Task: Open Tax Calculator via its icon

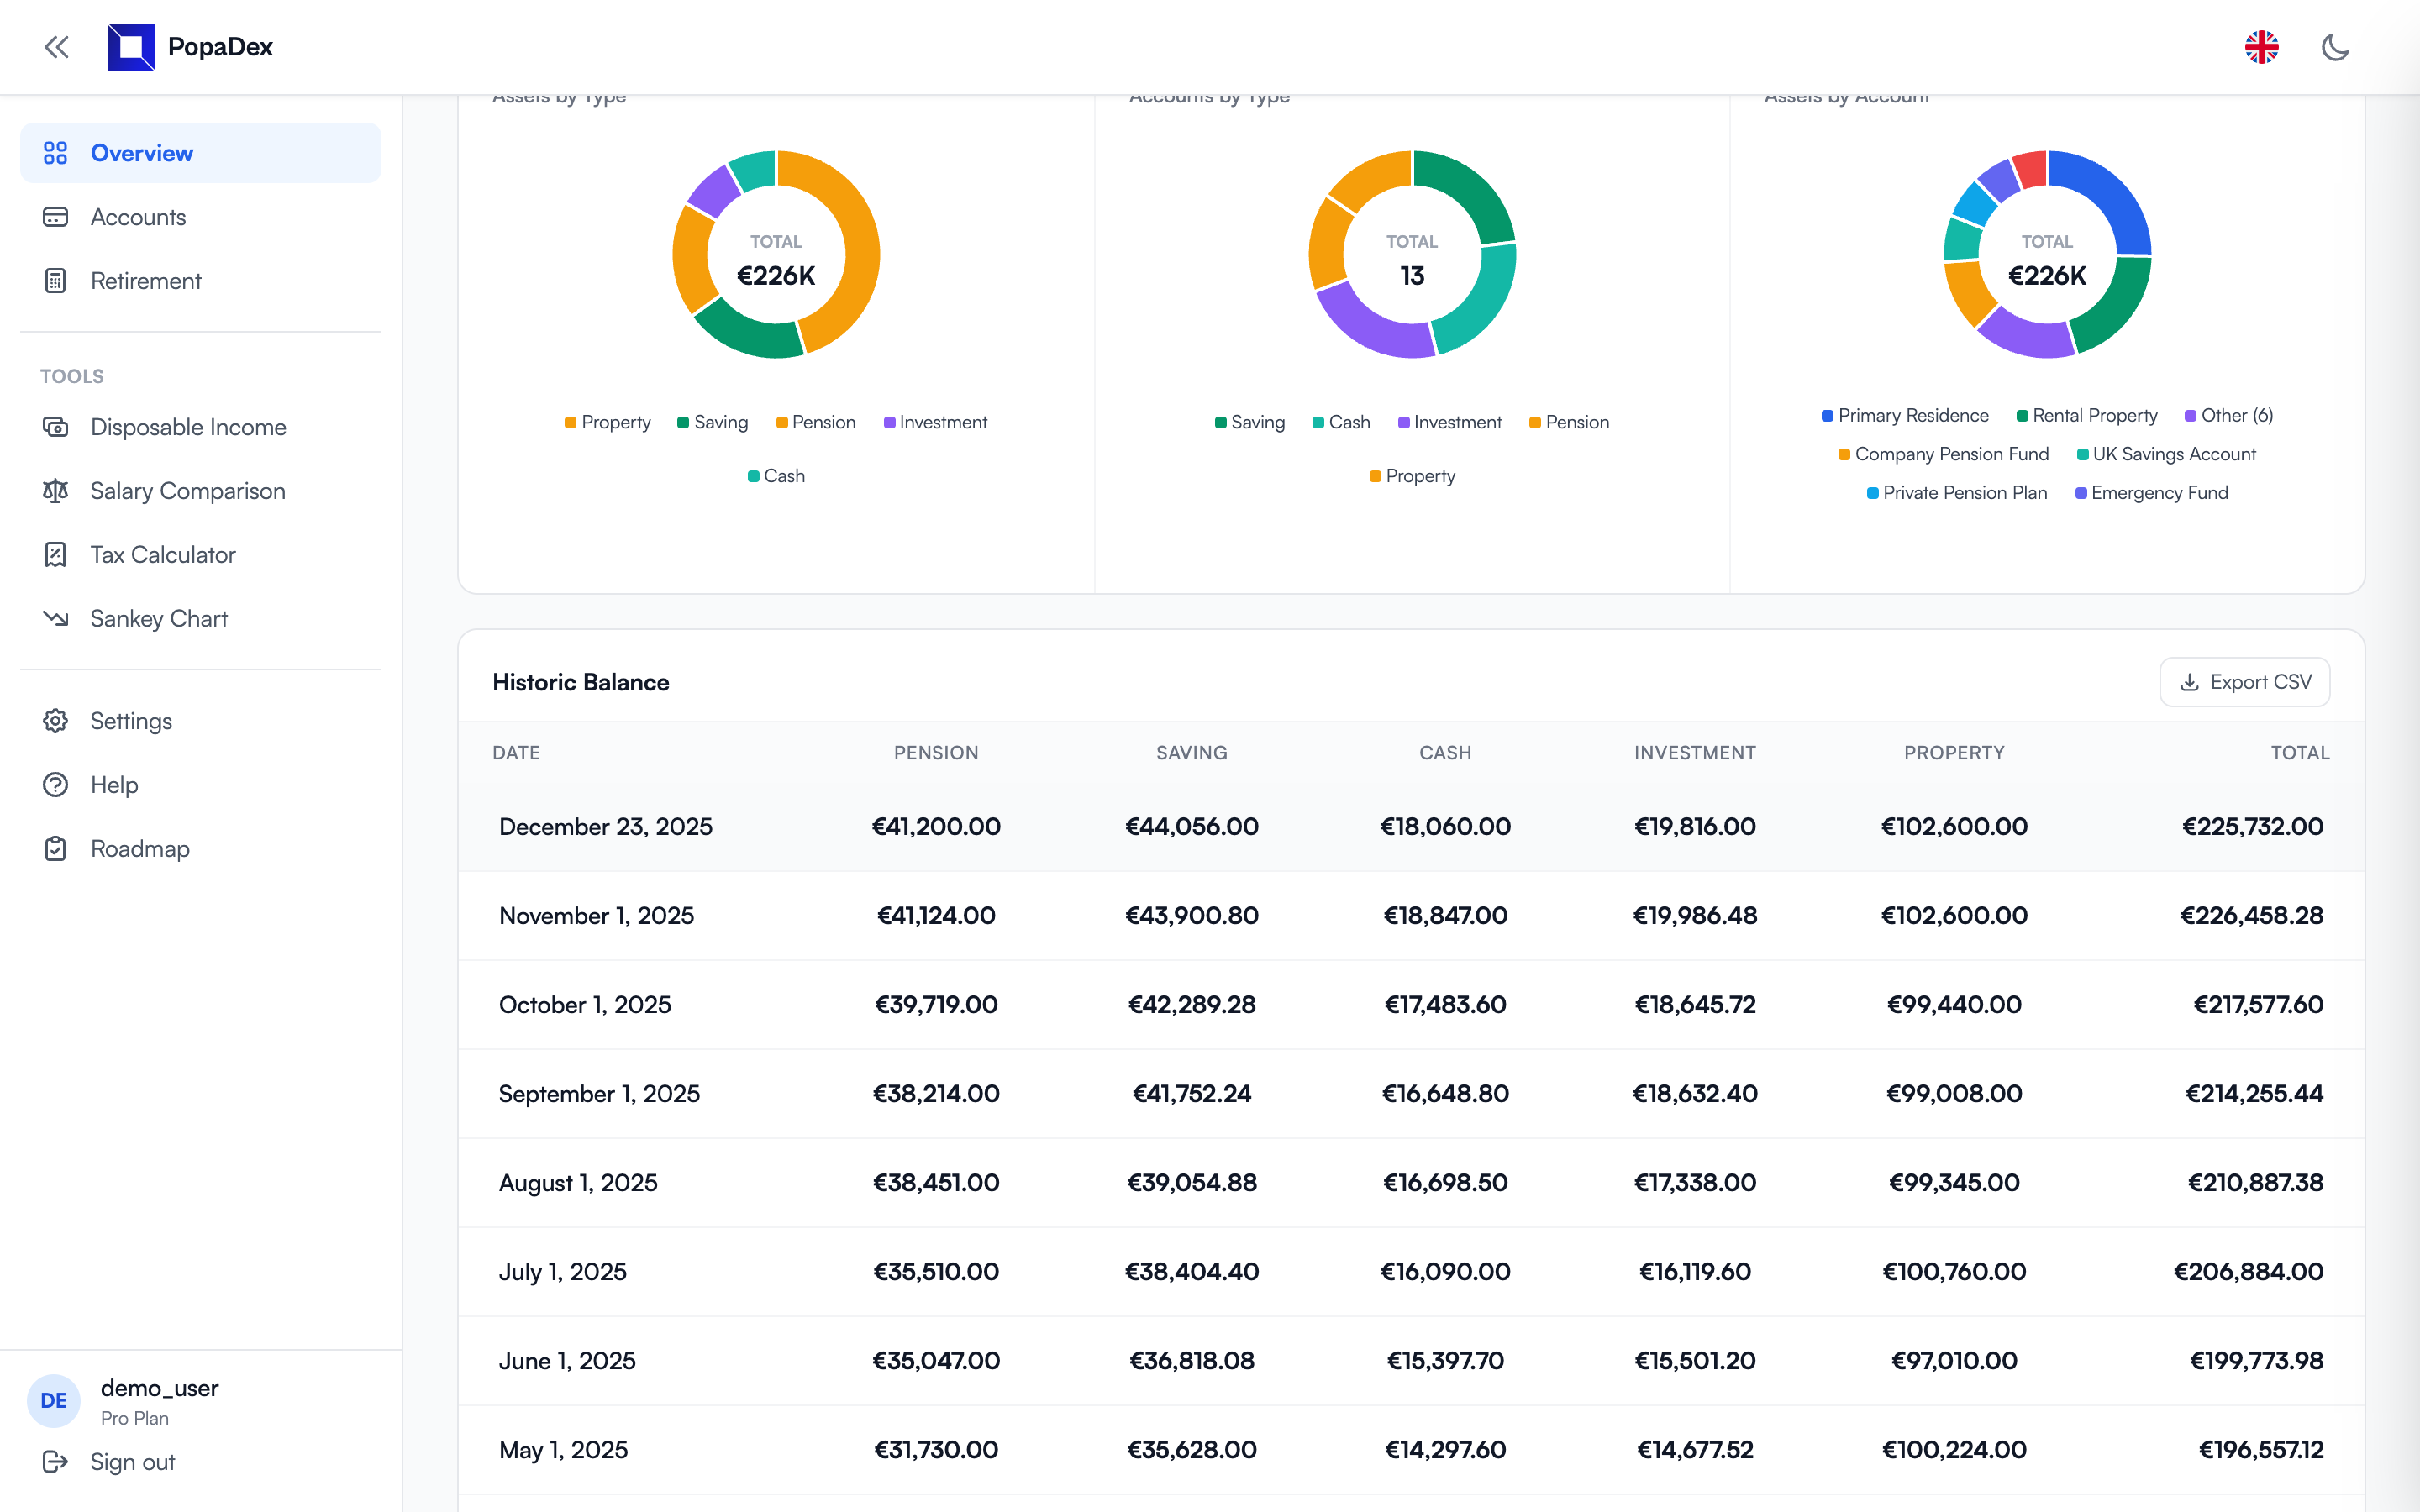Action: (56, 554)
